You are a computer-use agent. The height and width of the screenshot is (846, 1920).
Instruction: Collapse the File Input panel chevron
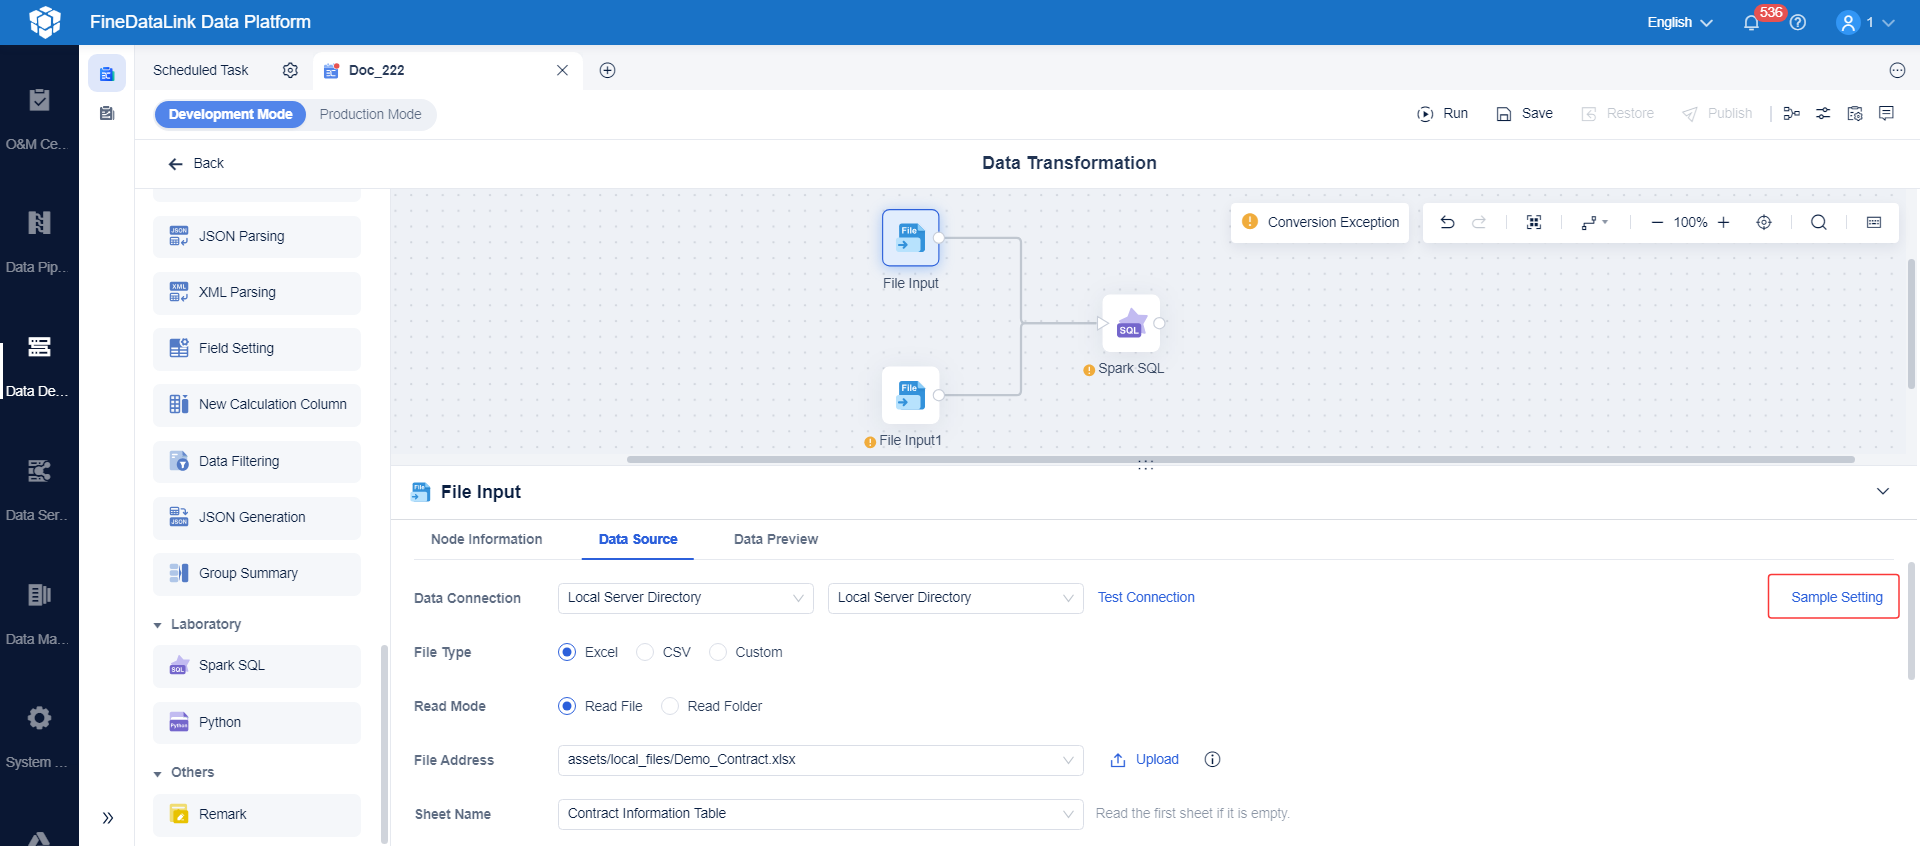point(1883,491)
